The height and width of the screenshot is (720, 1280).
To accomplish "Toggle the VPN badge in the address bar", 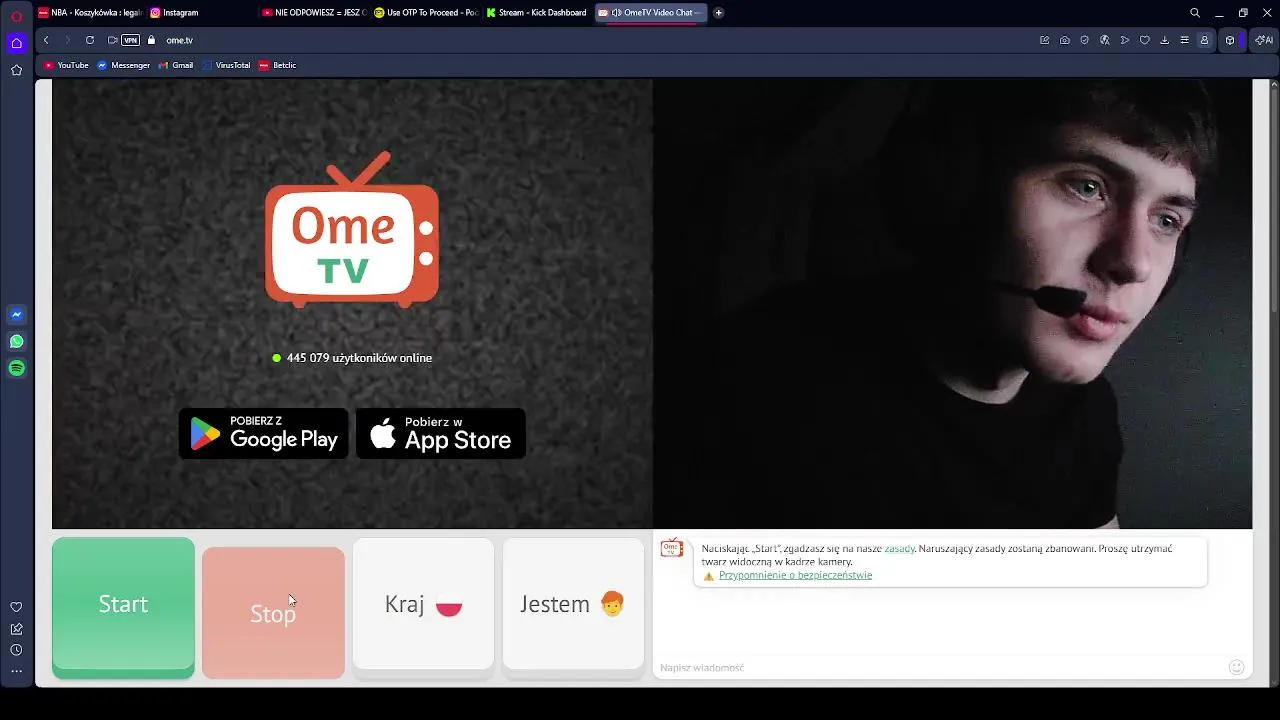I will point(130,40).
